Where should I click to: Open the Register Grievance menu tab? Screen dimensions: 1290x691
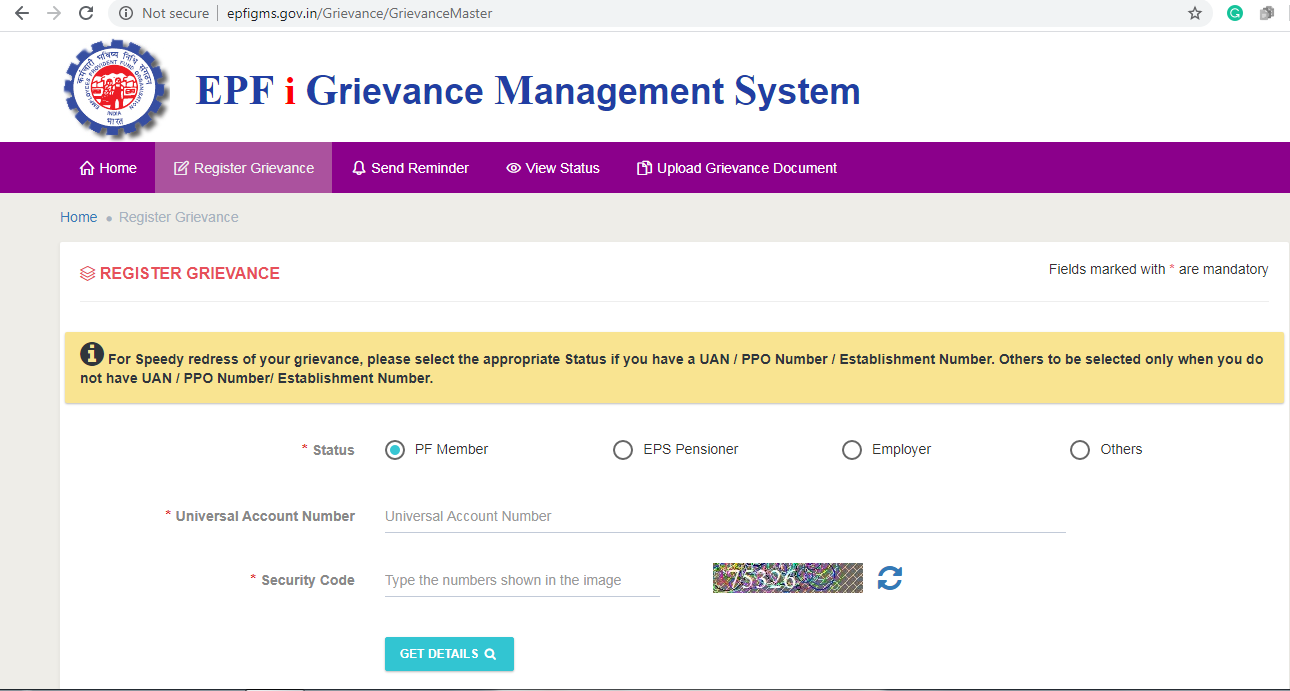click(x=244, y=168)
